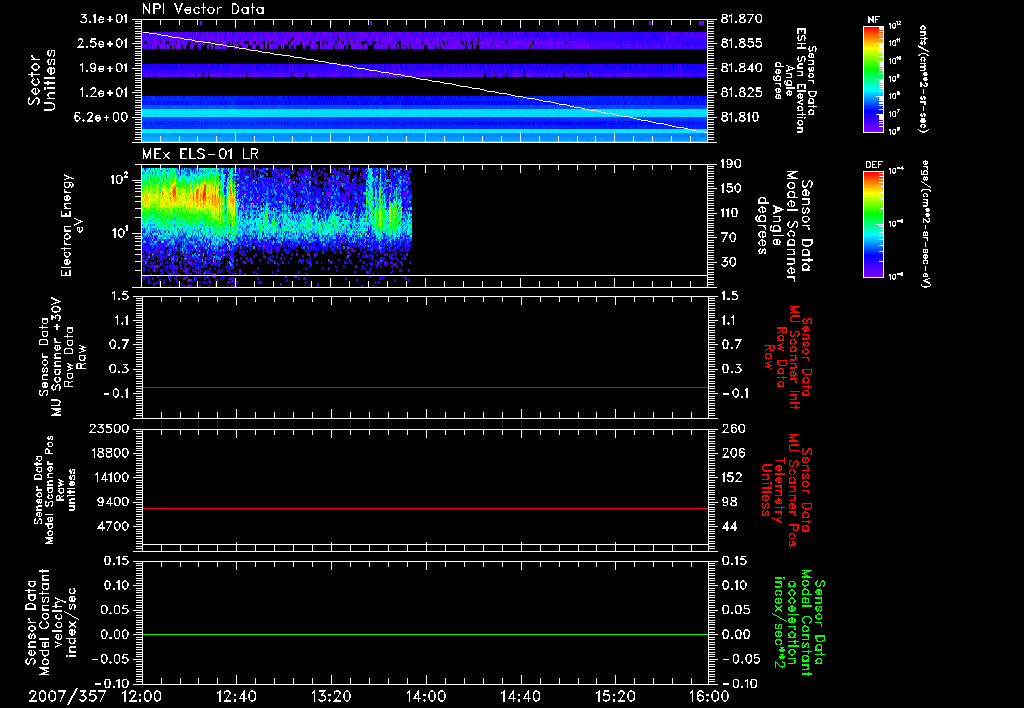The image size is (1024, 708).
Task: Select the 16:00 end time label
Action: click(708, 696)
